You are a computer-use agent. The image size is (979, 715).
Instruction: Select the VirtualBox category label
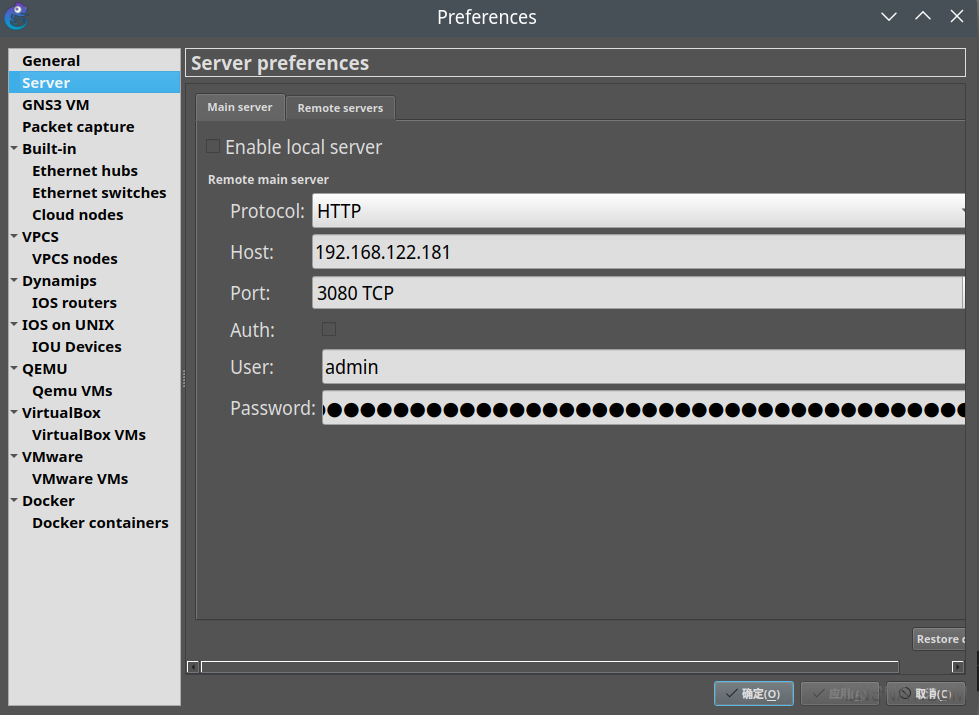coord(61,413)
